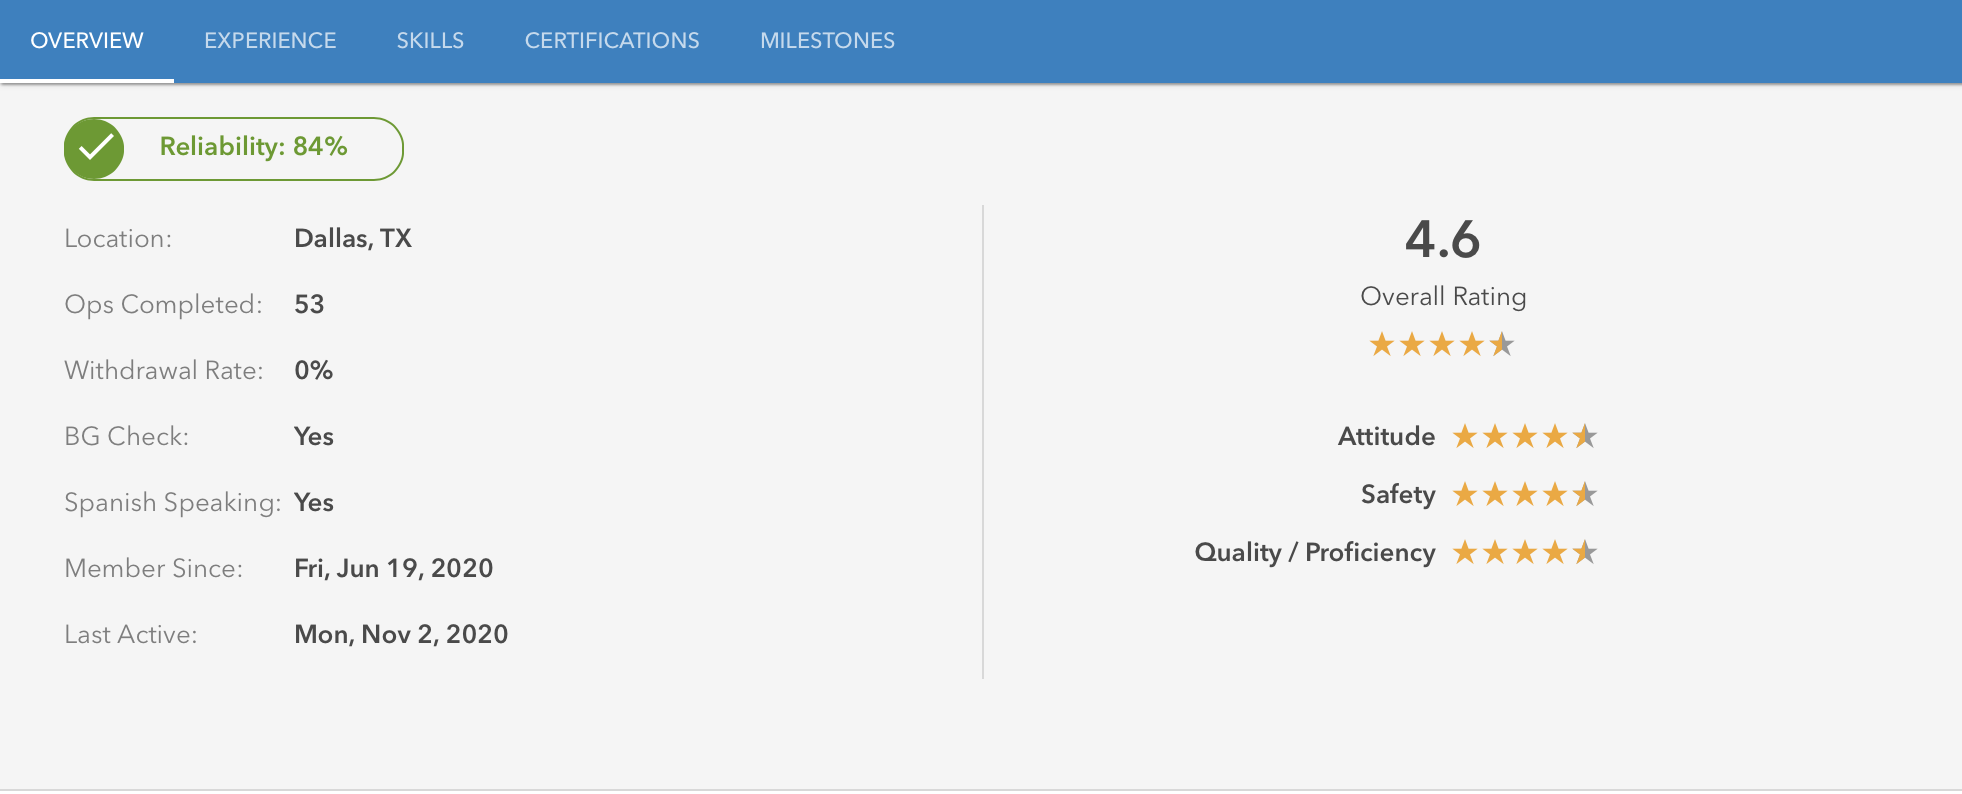The width and height of the screenshot is (1962, 794).
Task: Click the Withdrawal Rate 0% value
Action: (313, 371)
